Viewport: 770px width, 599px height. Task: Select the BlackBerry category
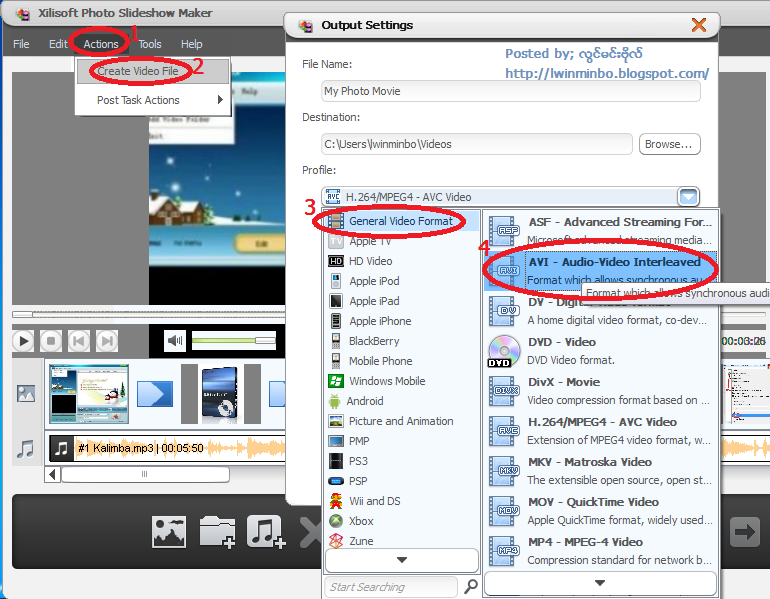click(401, 341)
